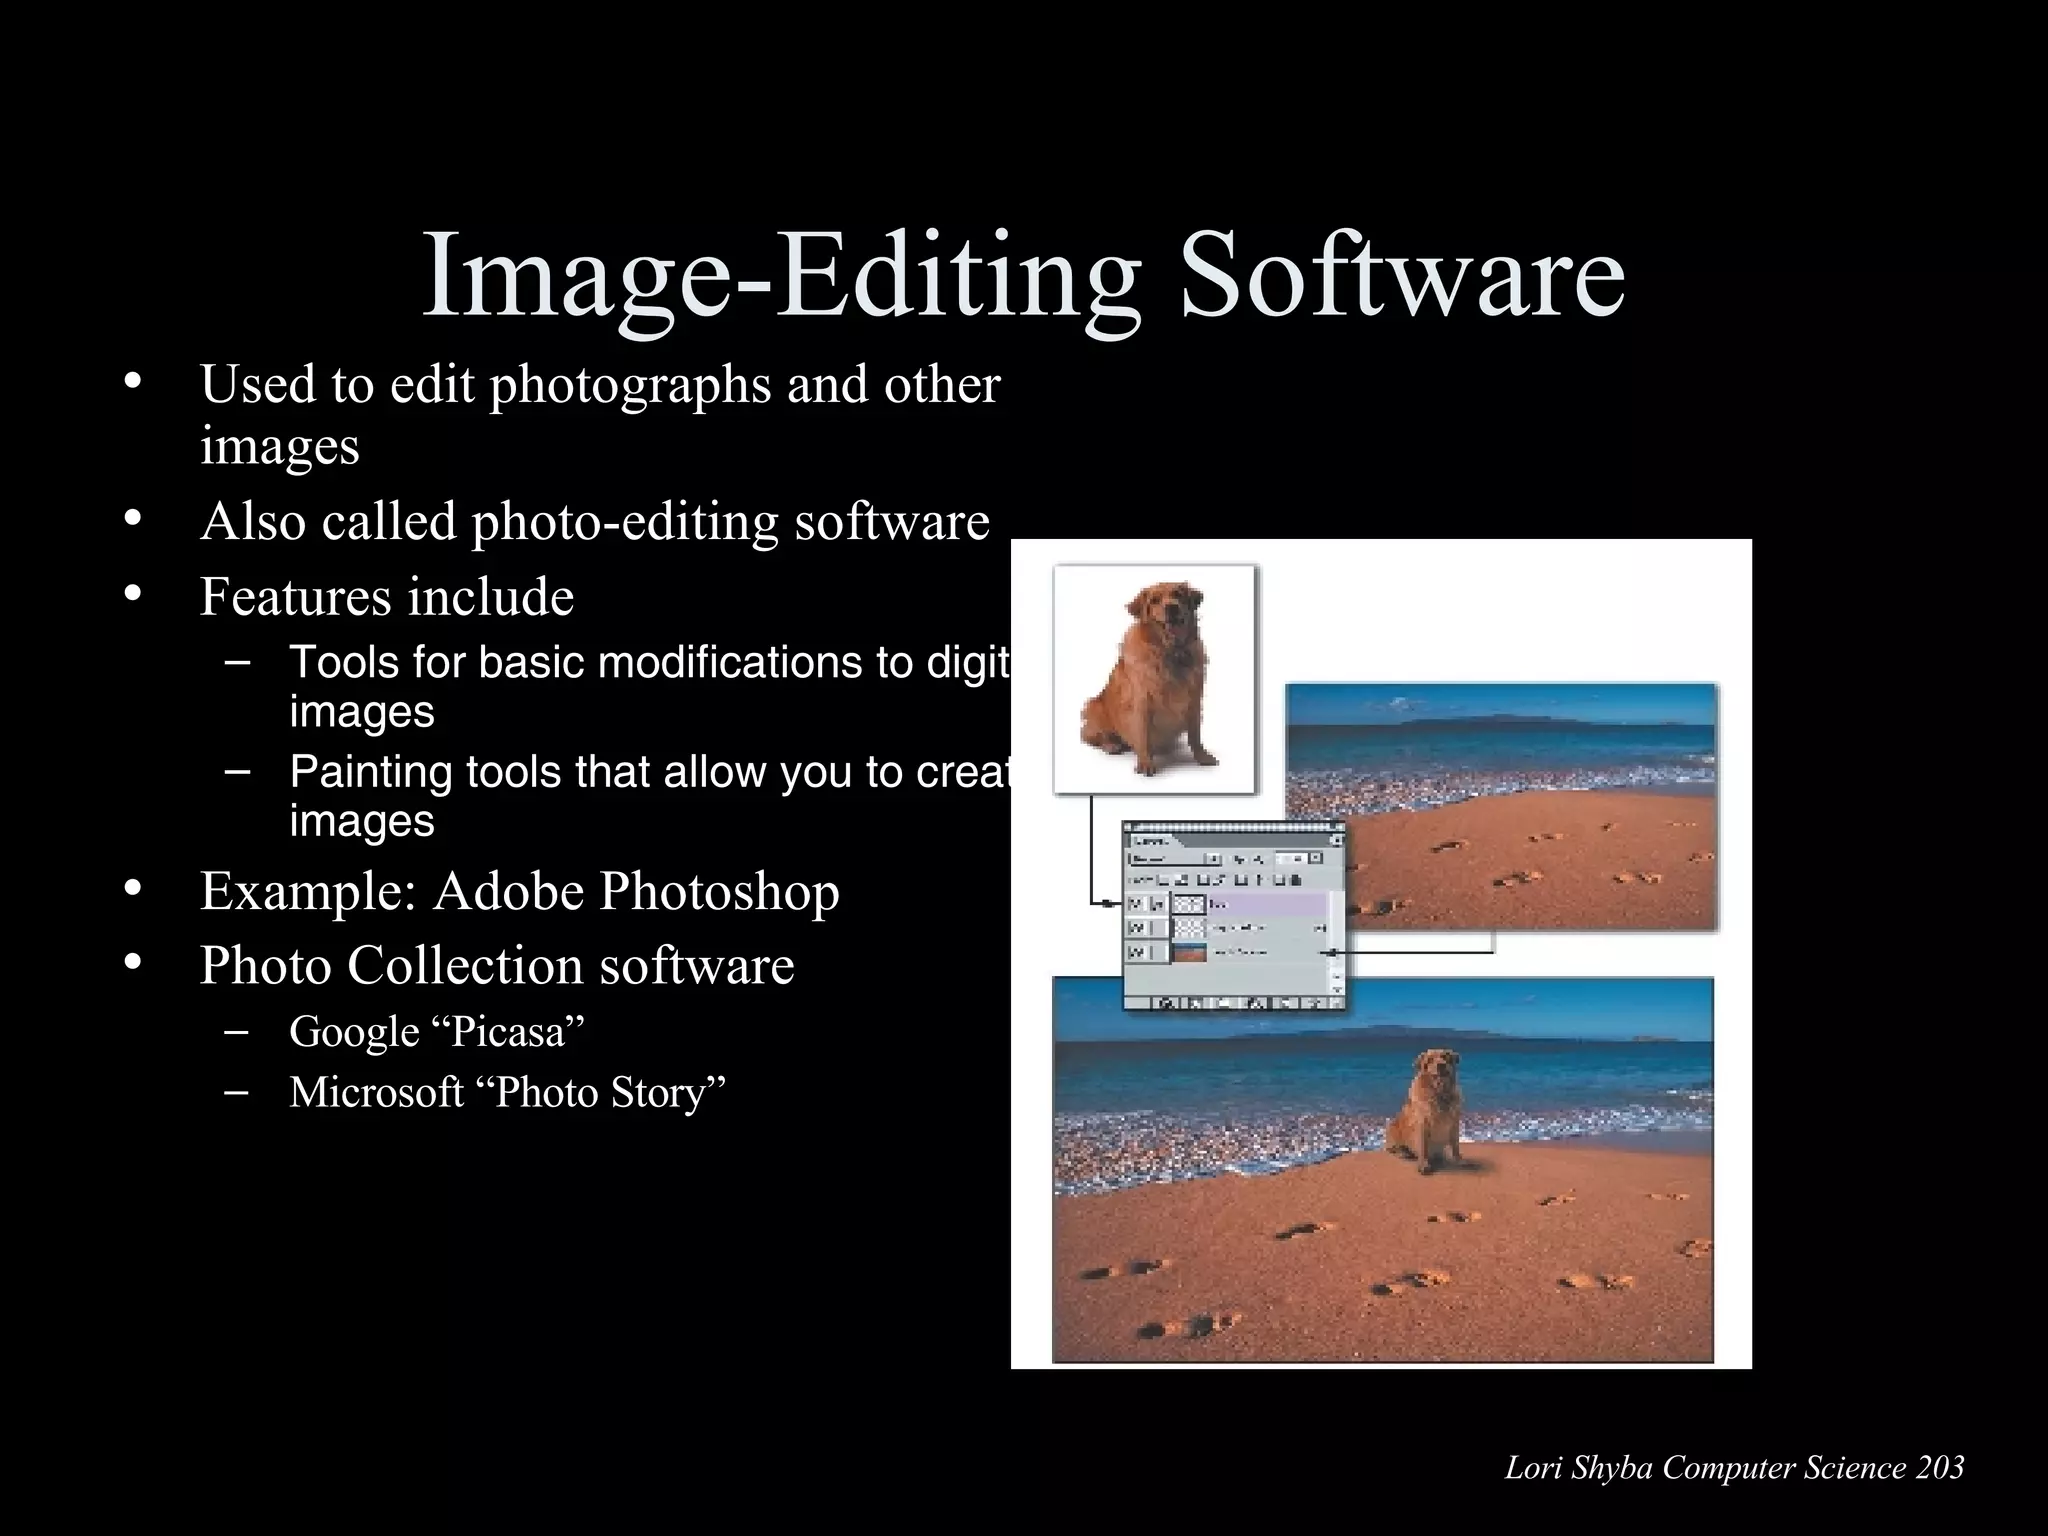Toggle visibility eye of the middle layer
The width and height of the screenshot is (2048, 1536).
pos(1136,928)
